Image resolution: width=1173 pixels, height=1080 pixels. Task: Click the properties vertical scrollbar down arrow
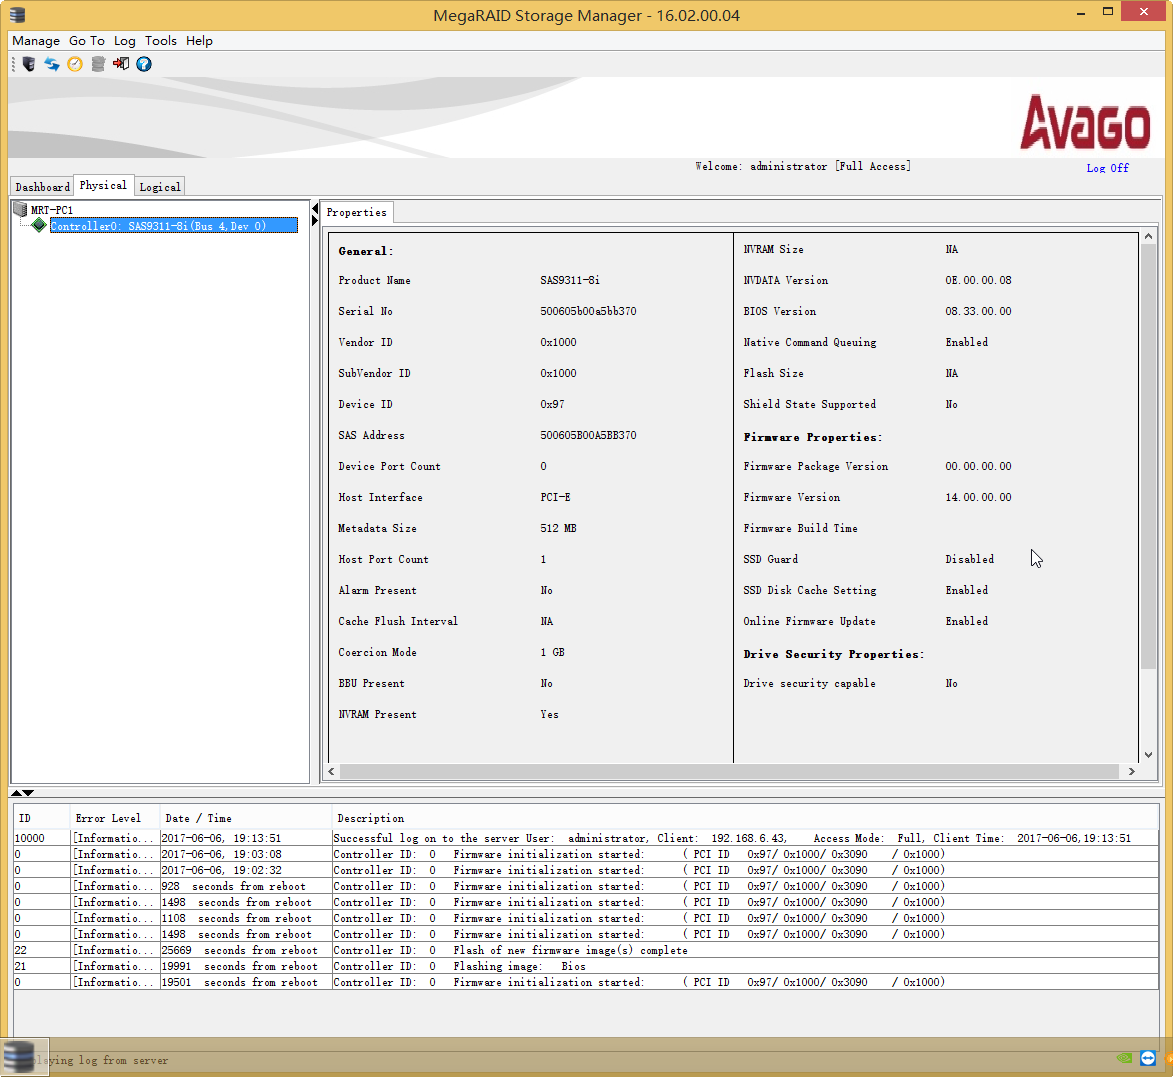click(1148, 755)
